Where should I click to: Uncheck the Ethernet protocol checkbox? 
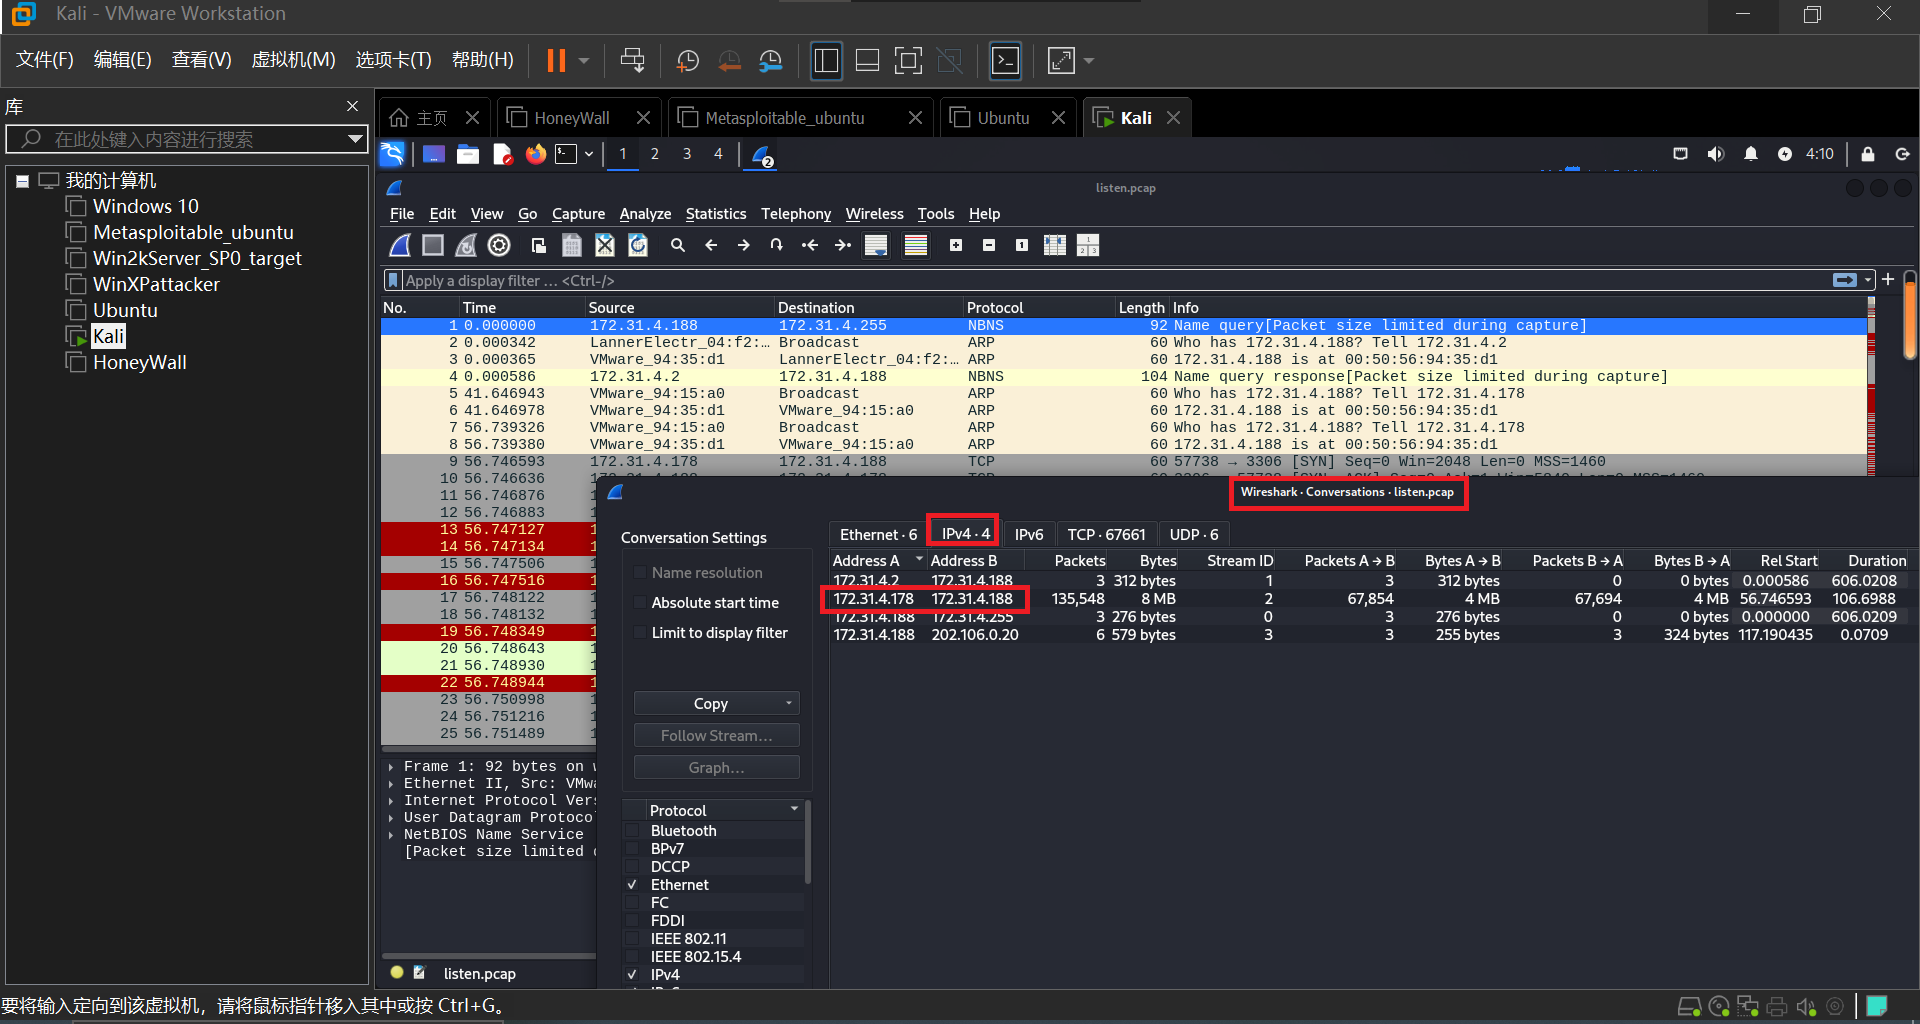(632, 885)
